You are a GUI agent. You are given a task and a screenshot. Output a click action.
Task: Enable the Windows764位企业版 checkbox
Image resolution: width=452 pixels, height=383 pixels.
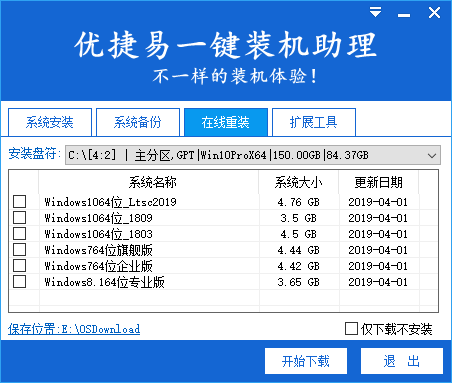pyautogui.click(x=19, y=266)
